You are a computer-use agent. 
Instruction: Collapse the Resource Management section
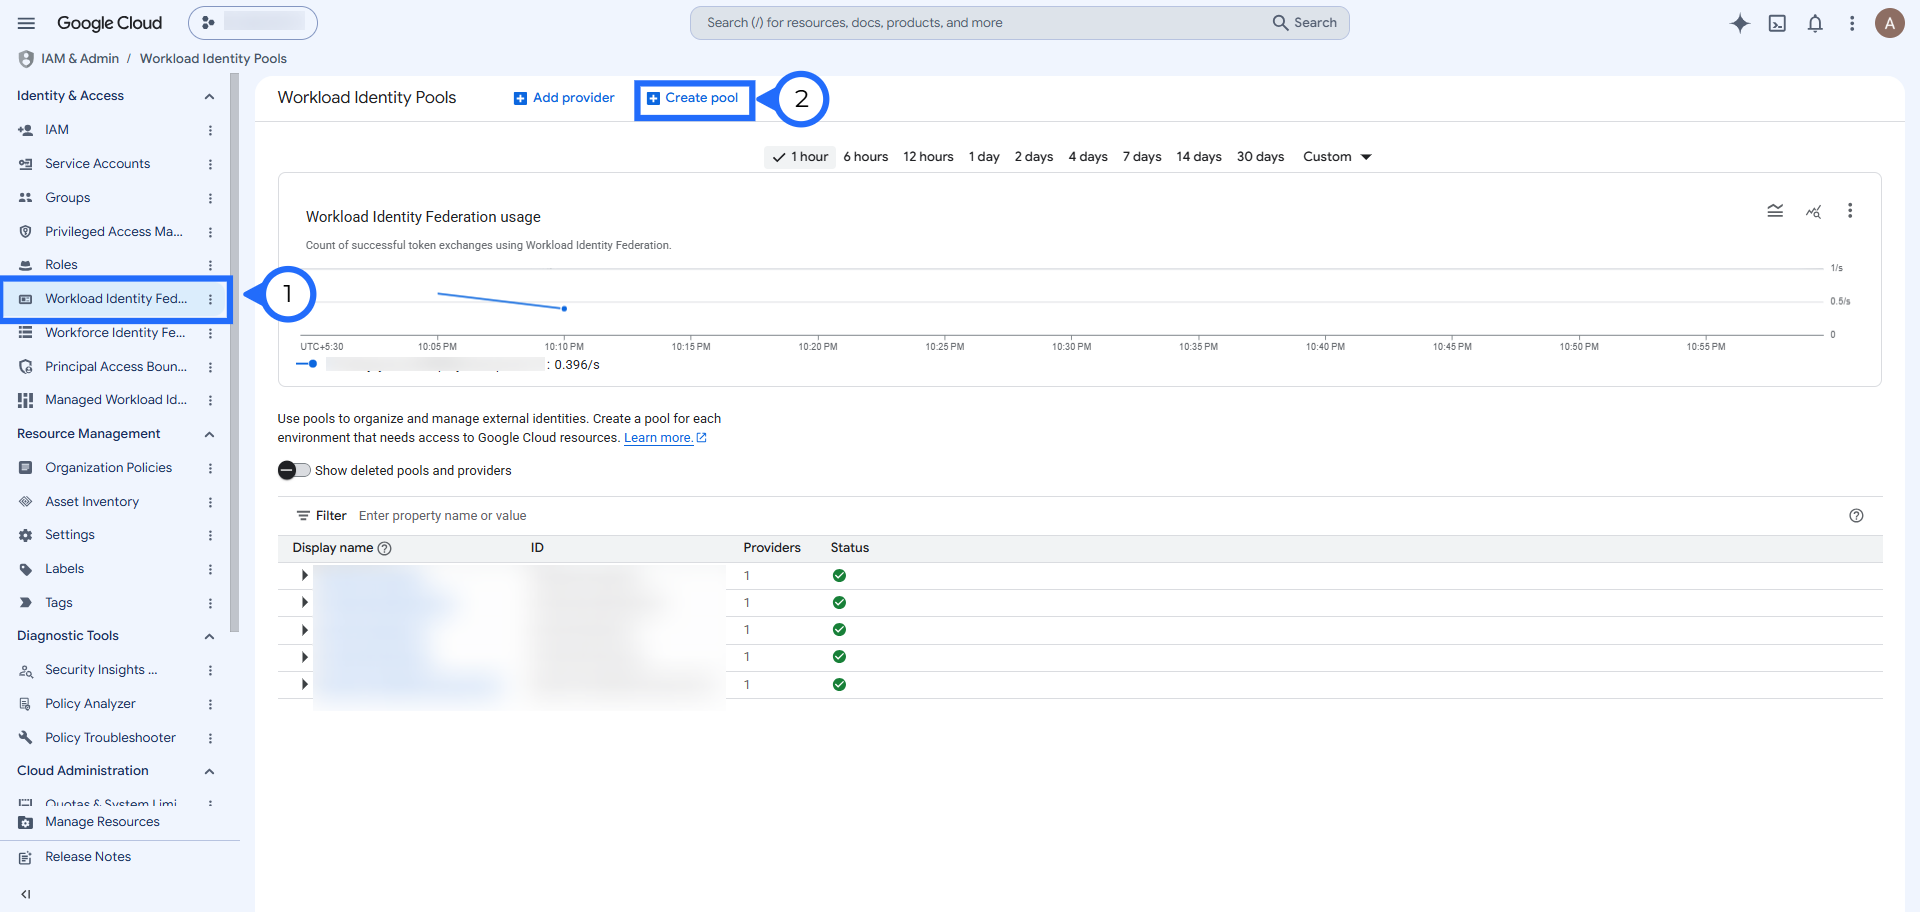209,435
